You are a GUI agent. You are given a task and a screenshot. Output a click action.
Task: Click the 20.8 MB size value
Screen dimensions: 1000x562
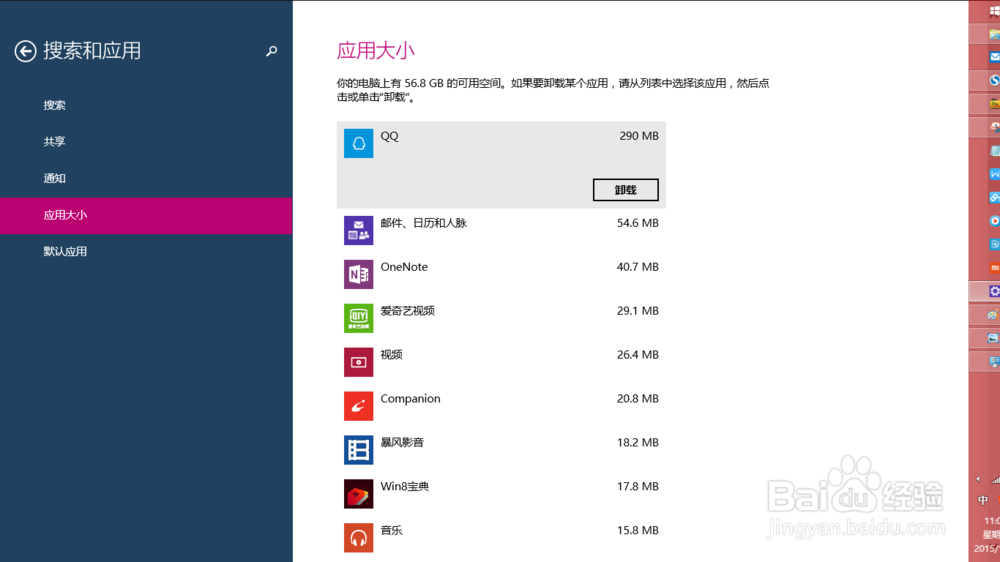(x=637, y=399)
